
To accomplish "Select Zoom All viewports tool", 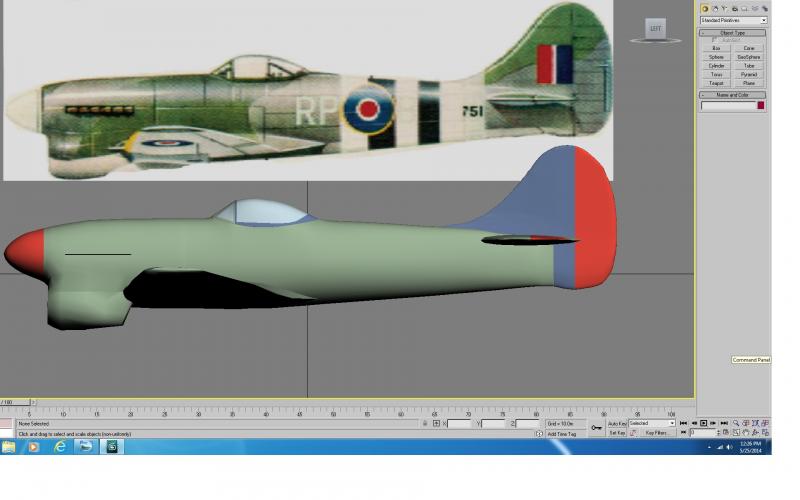I will click(746, 423).
